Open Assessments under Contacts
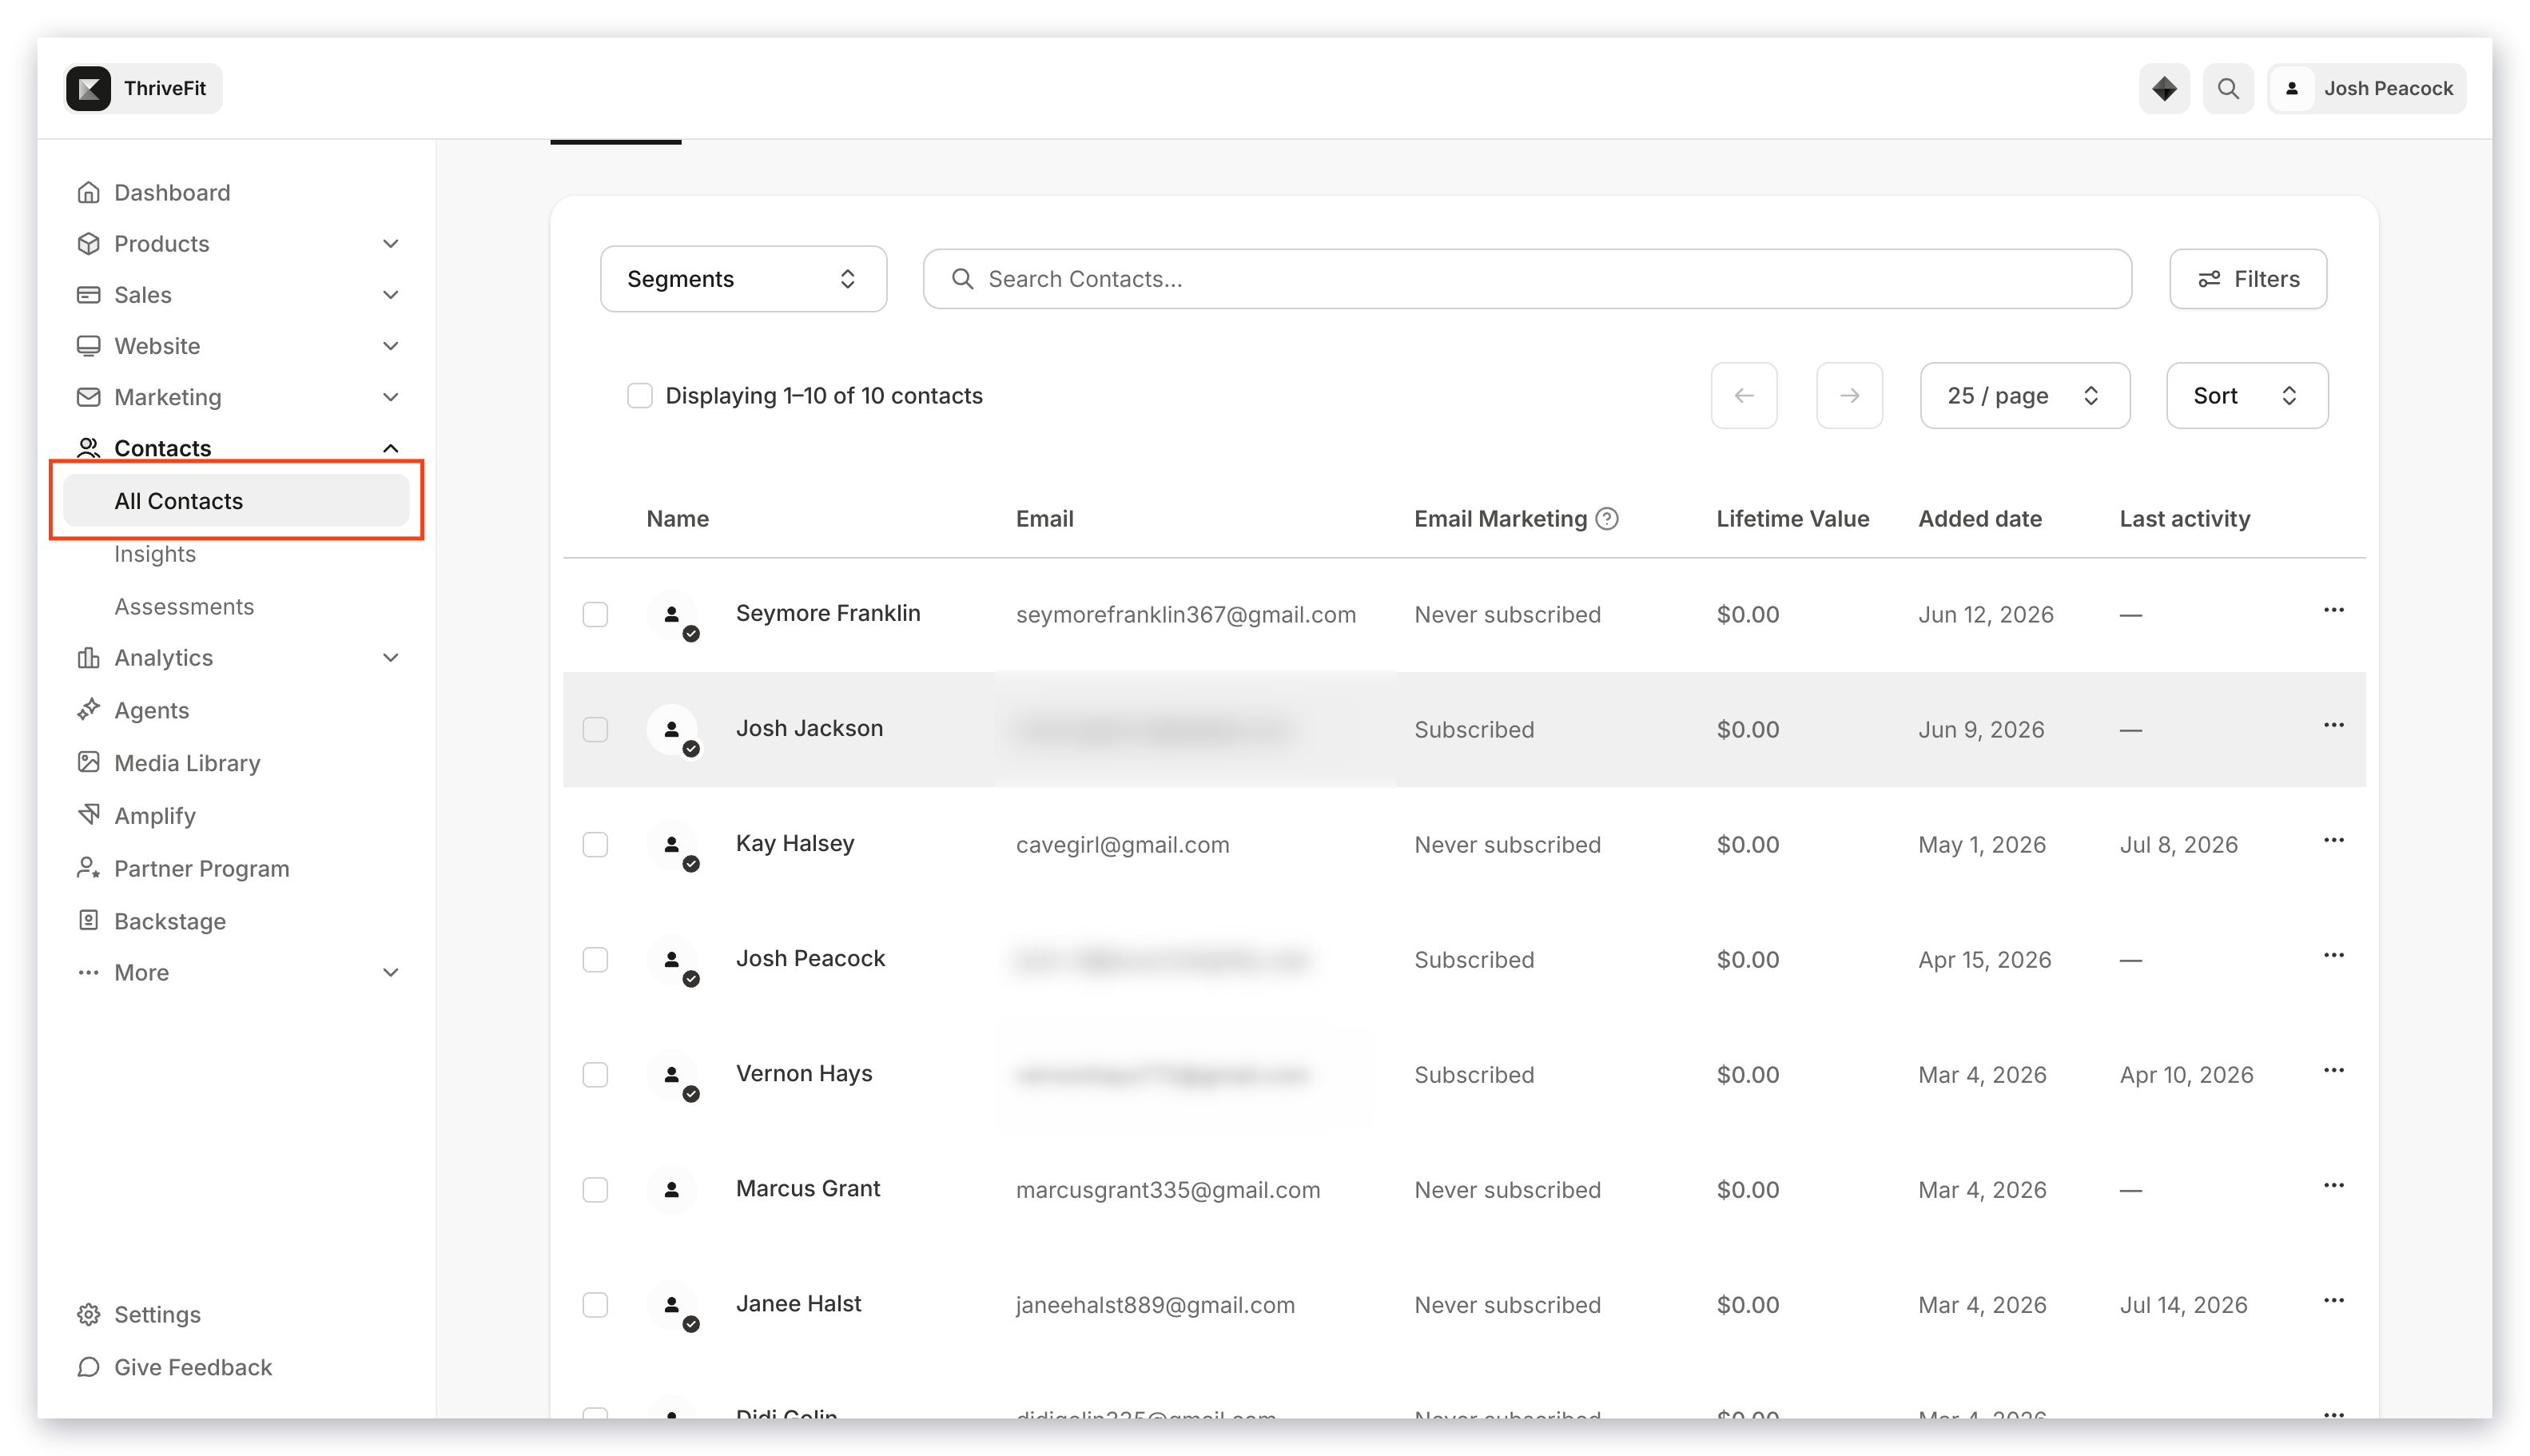 pos(184,606)
